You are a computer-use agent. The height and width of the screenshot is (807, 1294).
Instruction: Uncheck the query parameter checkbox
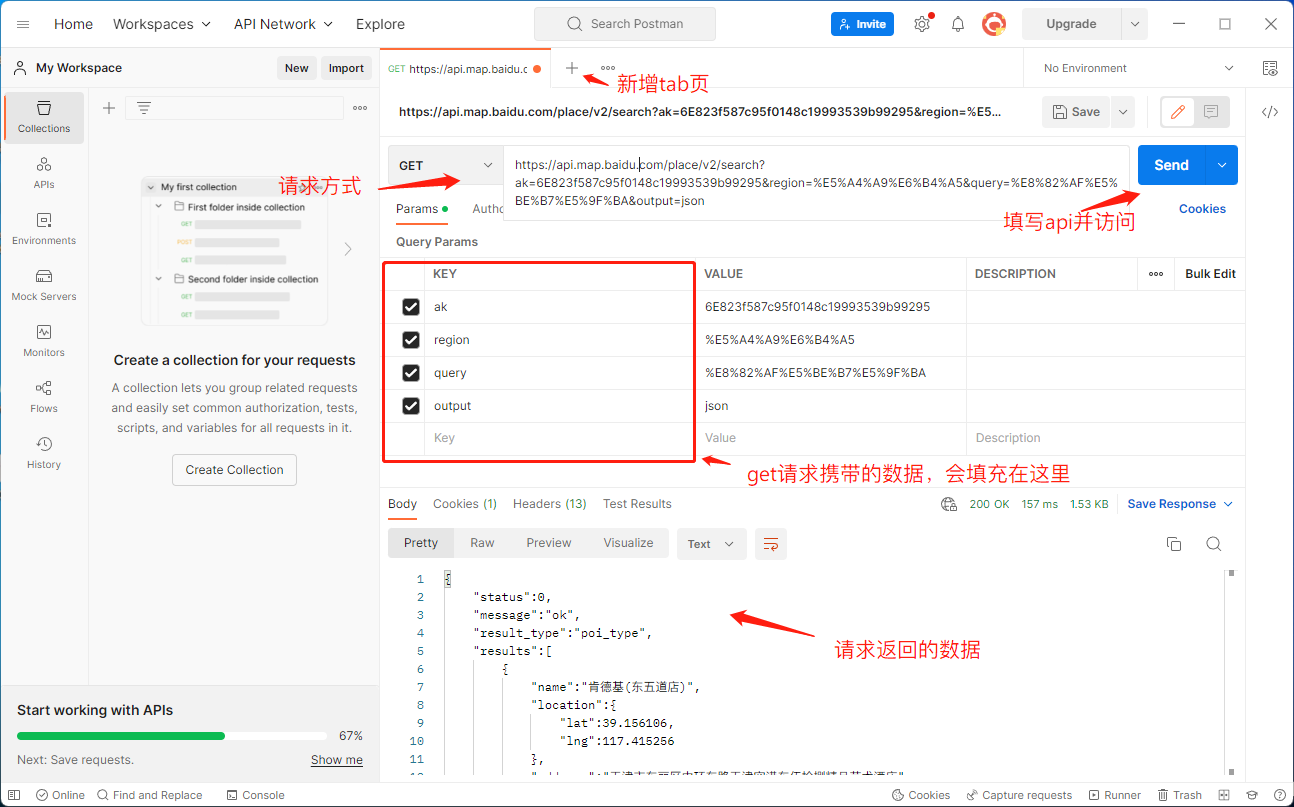click(x=411, y=373)
